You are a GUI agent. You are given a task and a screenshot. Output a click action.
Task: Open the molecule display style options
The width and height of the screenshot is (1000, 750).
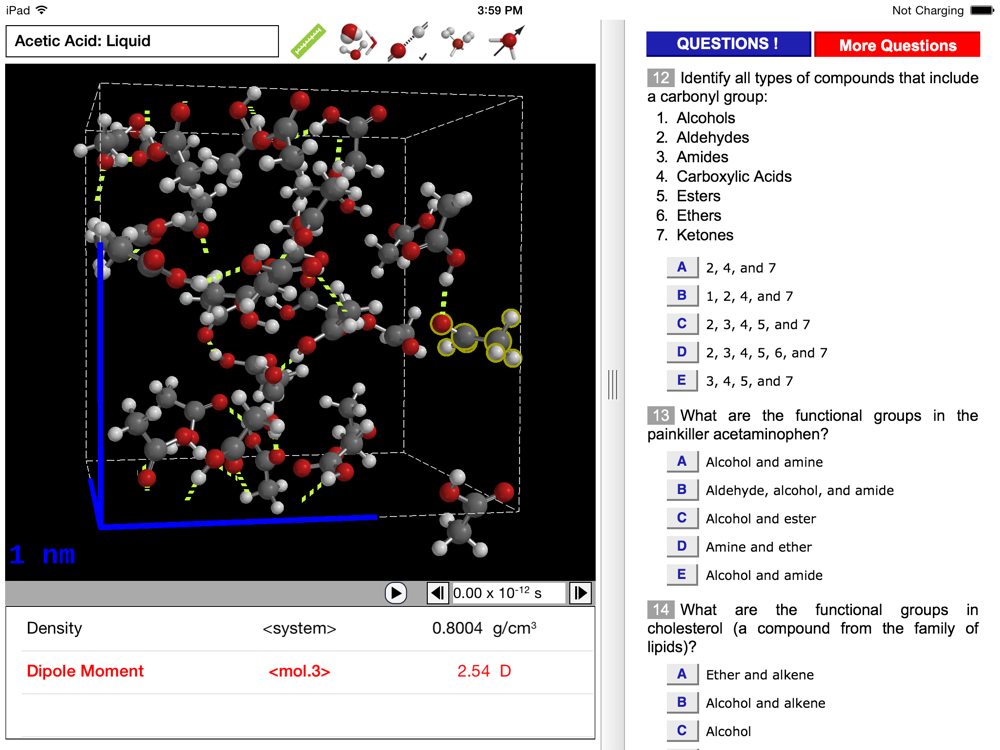356,41
